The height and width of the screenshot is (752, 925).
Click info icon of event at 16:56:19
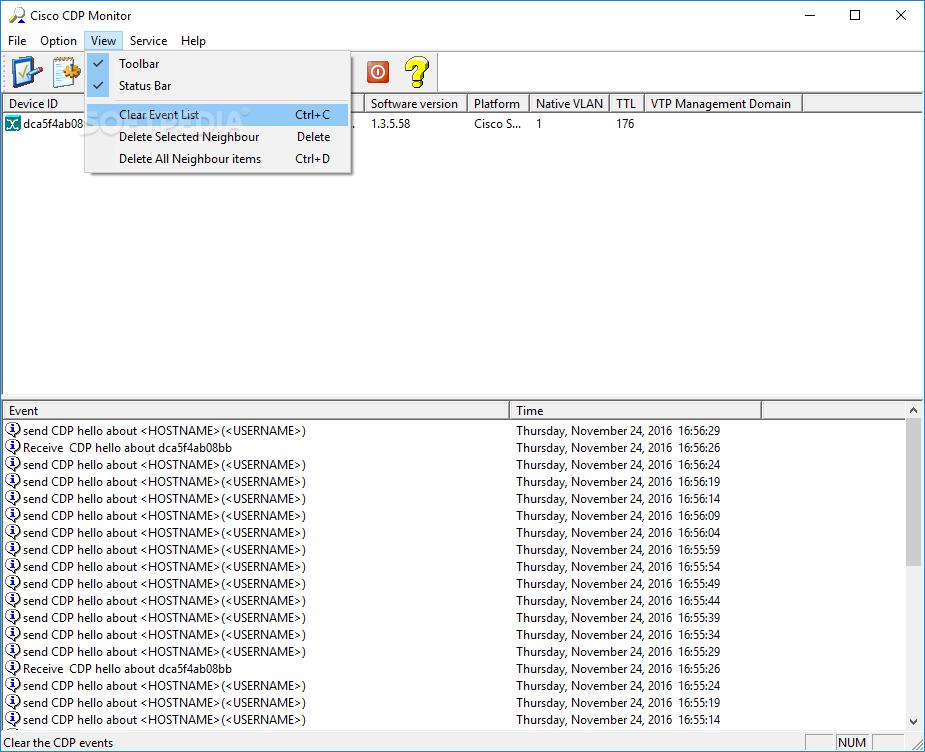(x=13, y=481)
